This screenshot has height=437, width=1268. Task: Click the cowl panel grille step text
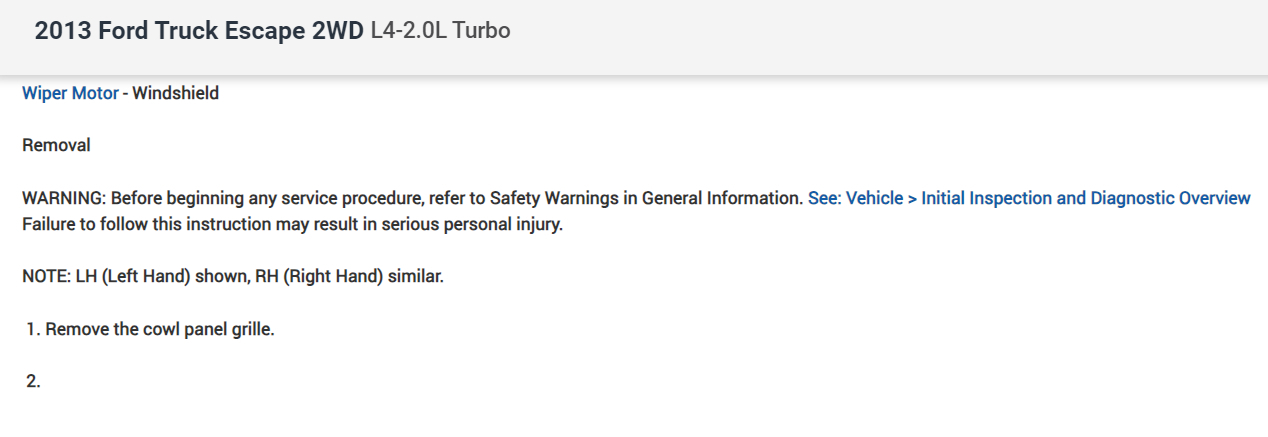coord(207,329)
